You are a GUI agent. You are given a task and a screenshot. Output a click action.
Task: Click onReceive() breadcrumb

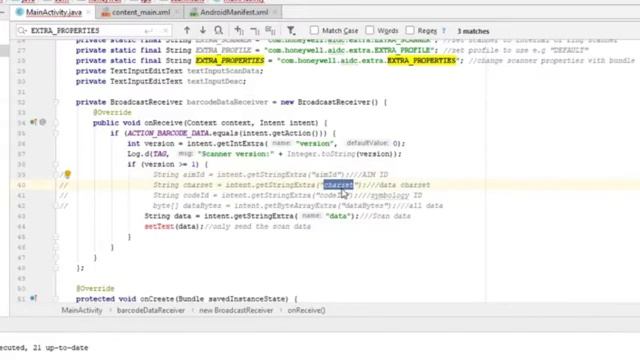point(306,310)
